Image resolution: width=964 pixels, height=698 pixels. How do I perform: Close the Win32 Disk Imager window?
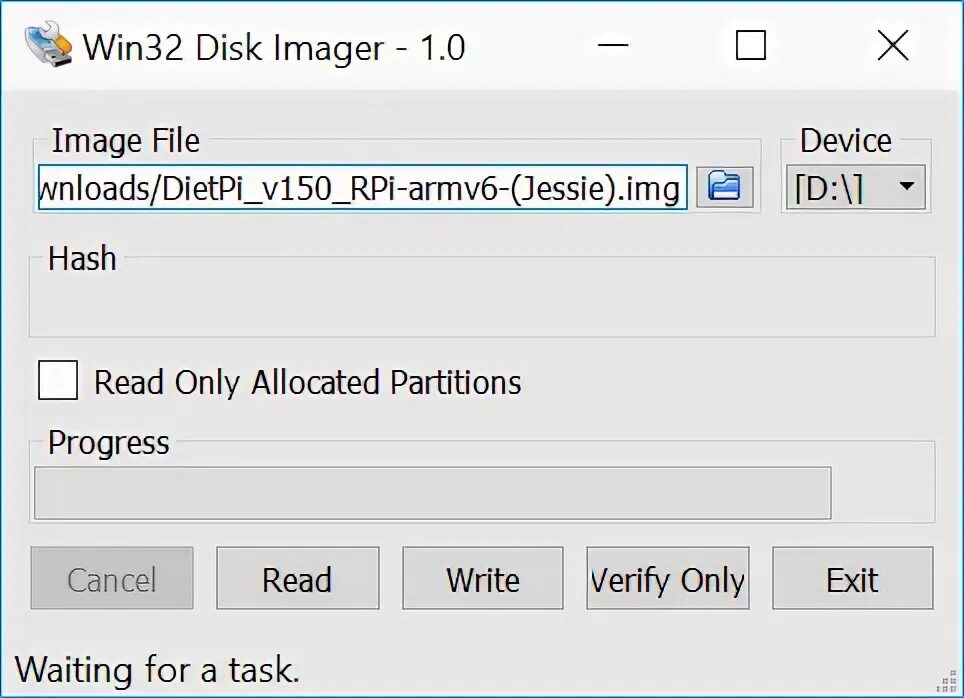pos(893,45)
